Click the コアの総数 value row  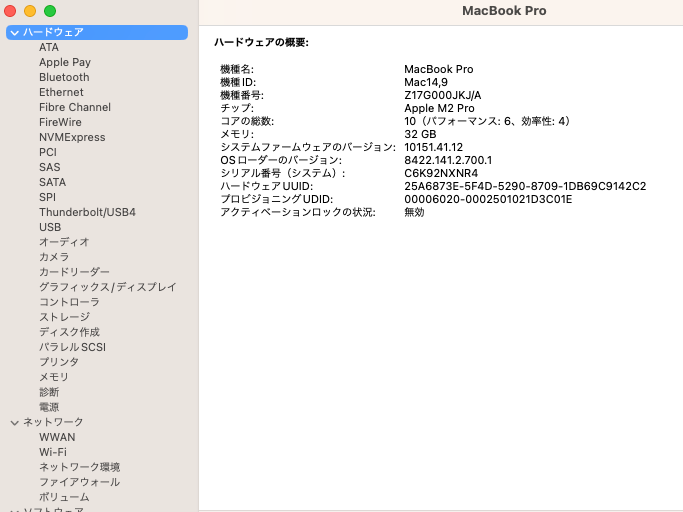pos(487,121)
